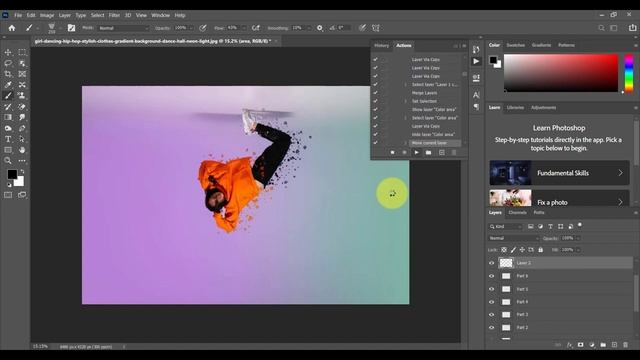Click the foreground color swatch in toolbox

12,174
